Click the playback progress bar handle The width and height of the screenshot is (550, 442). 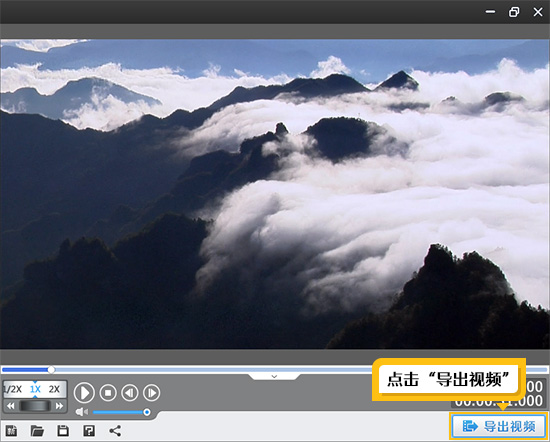point(51,369)
